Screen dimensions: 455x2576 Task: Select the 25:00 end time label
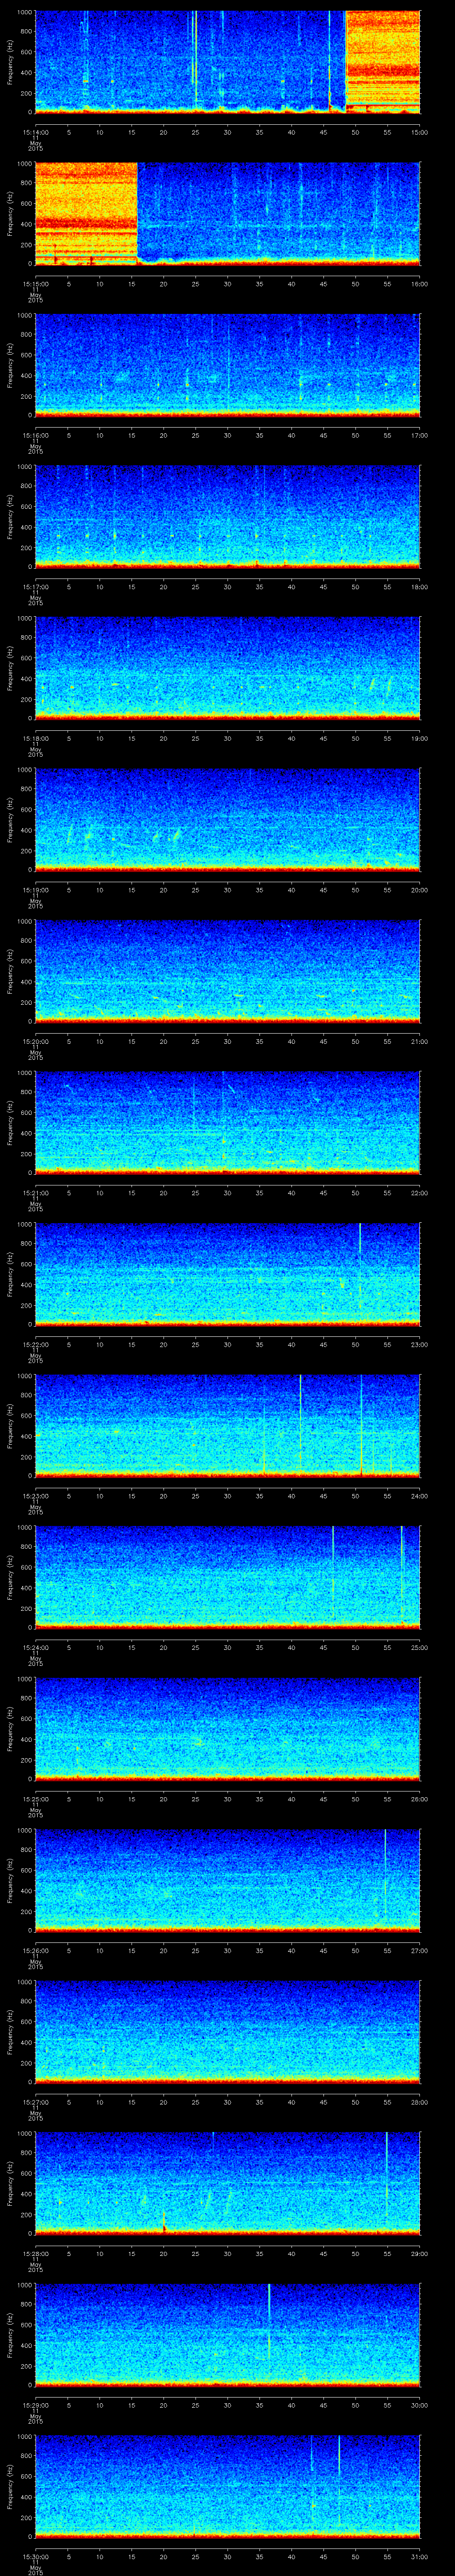point(419,1647)
